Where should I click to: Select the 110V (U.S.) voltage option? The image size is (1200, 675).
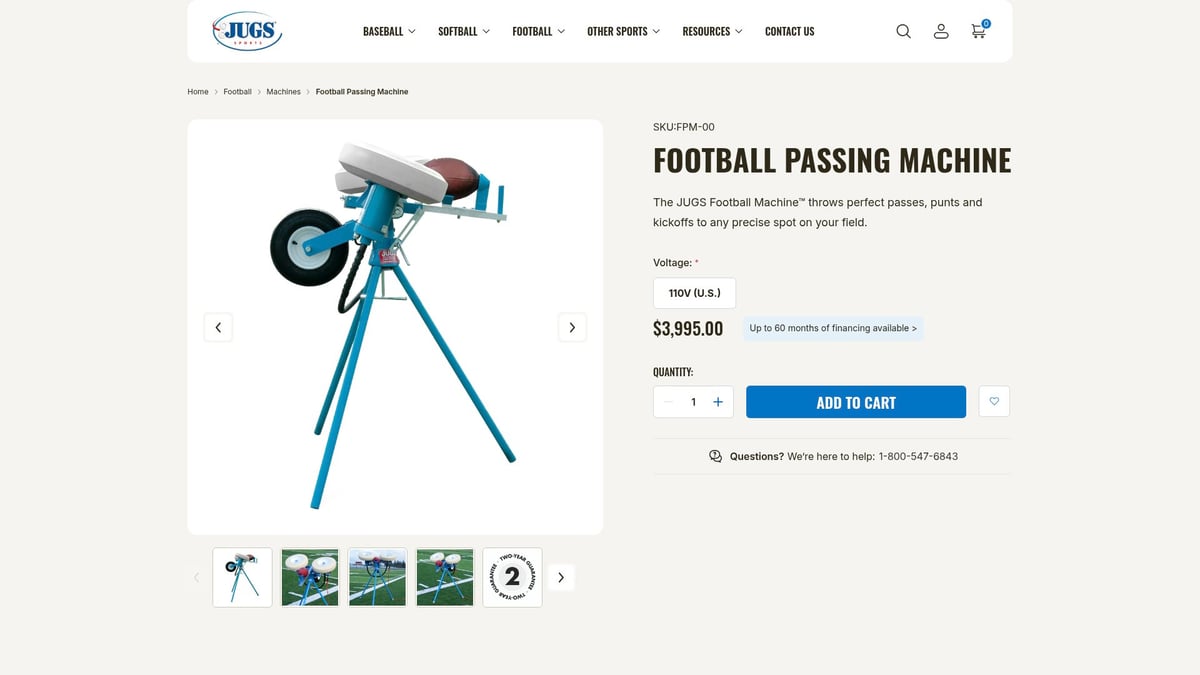click(694, 292)
